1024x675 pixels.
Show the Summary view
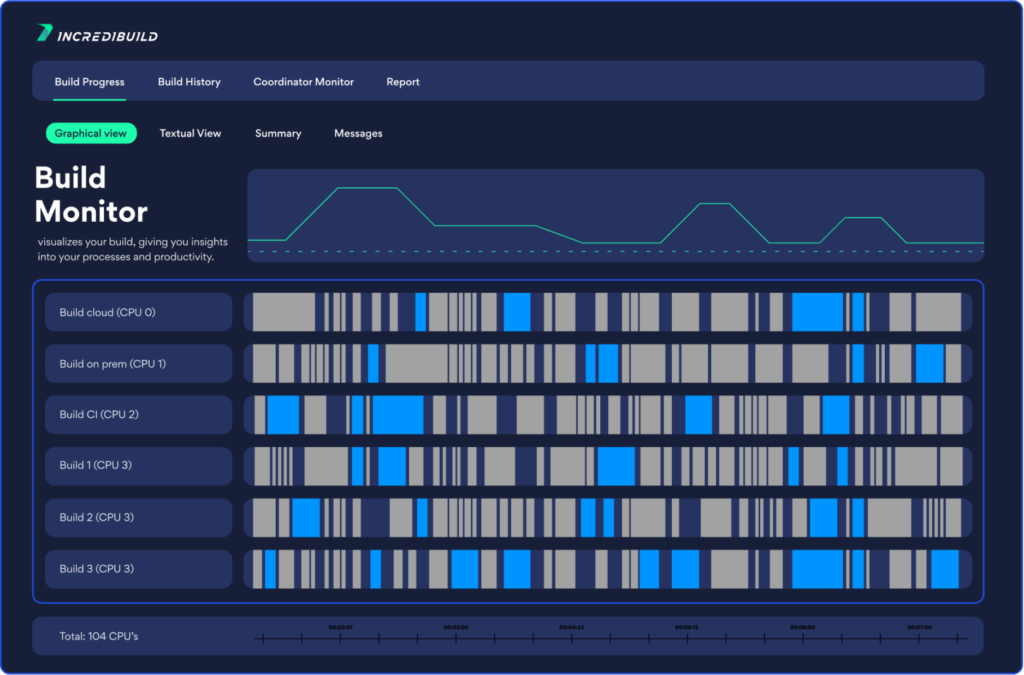pyautogui.click(x=278, y=133)
